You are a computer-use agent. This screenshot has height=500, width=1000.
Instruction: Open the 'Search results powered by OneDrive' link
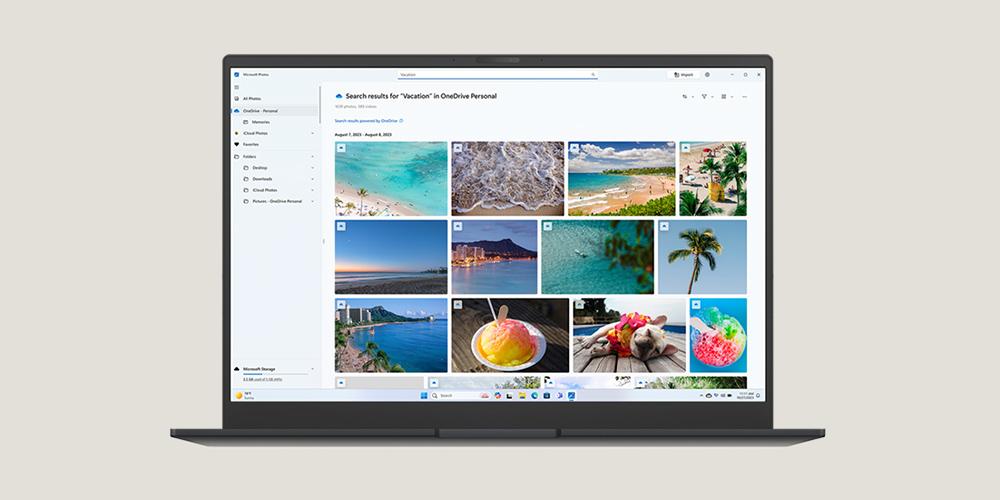click(x=366, y=120)
